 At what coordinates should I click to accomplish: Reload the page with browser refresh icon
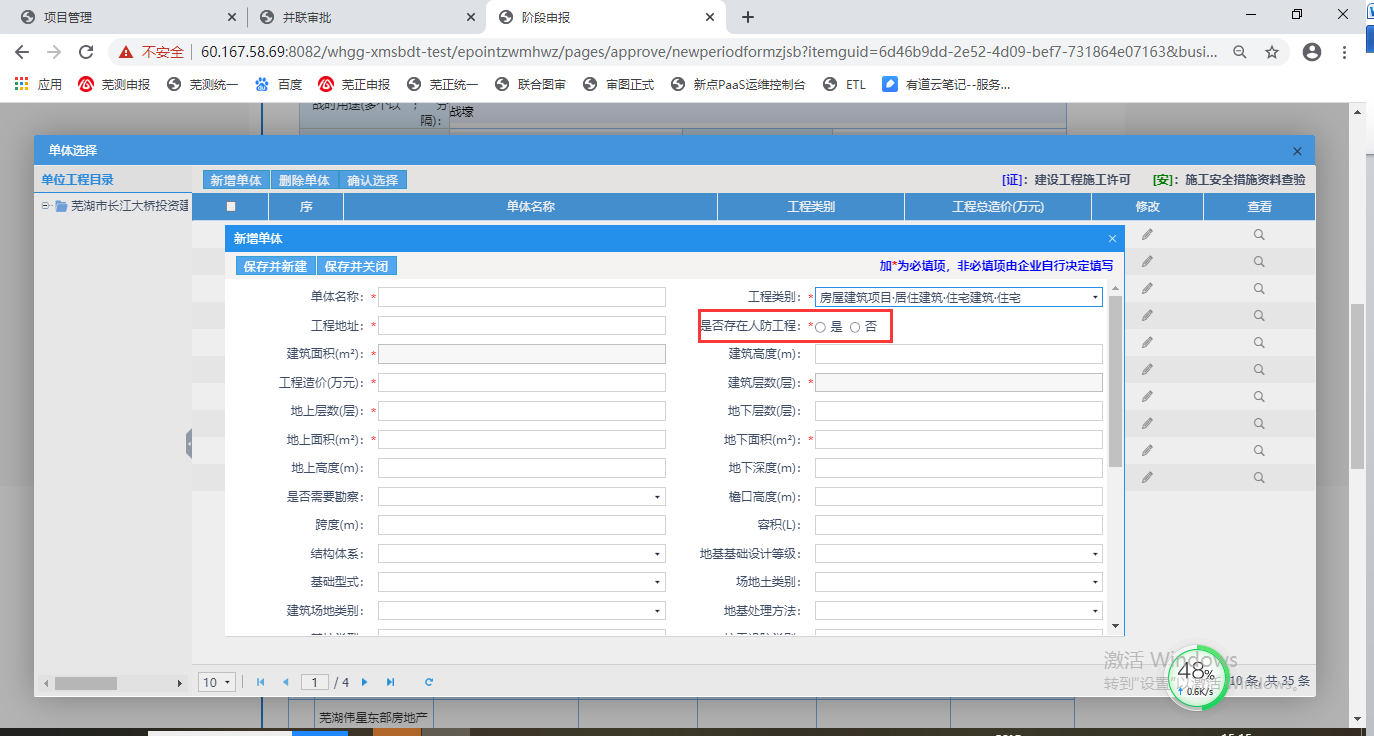click(x=86, y=52)
